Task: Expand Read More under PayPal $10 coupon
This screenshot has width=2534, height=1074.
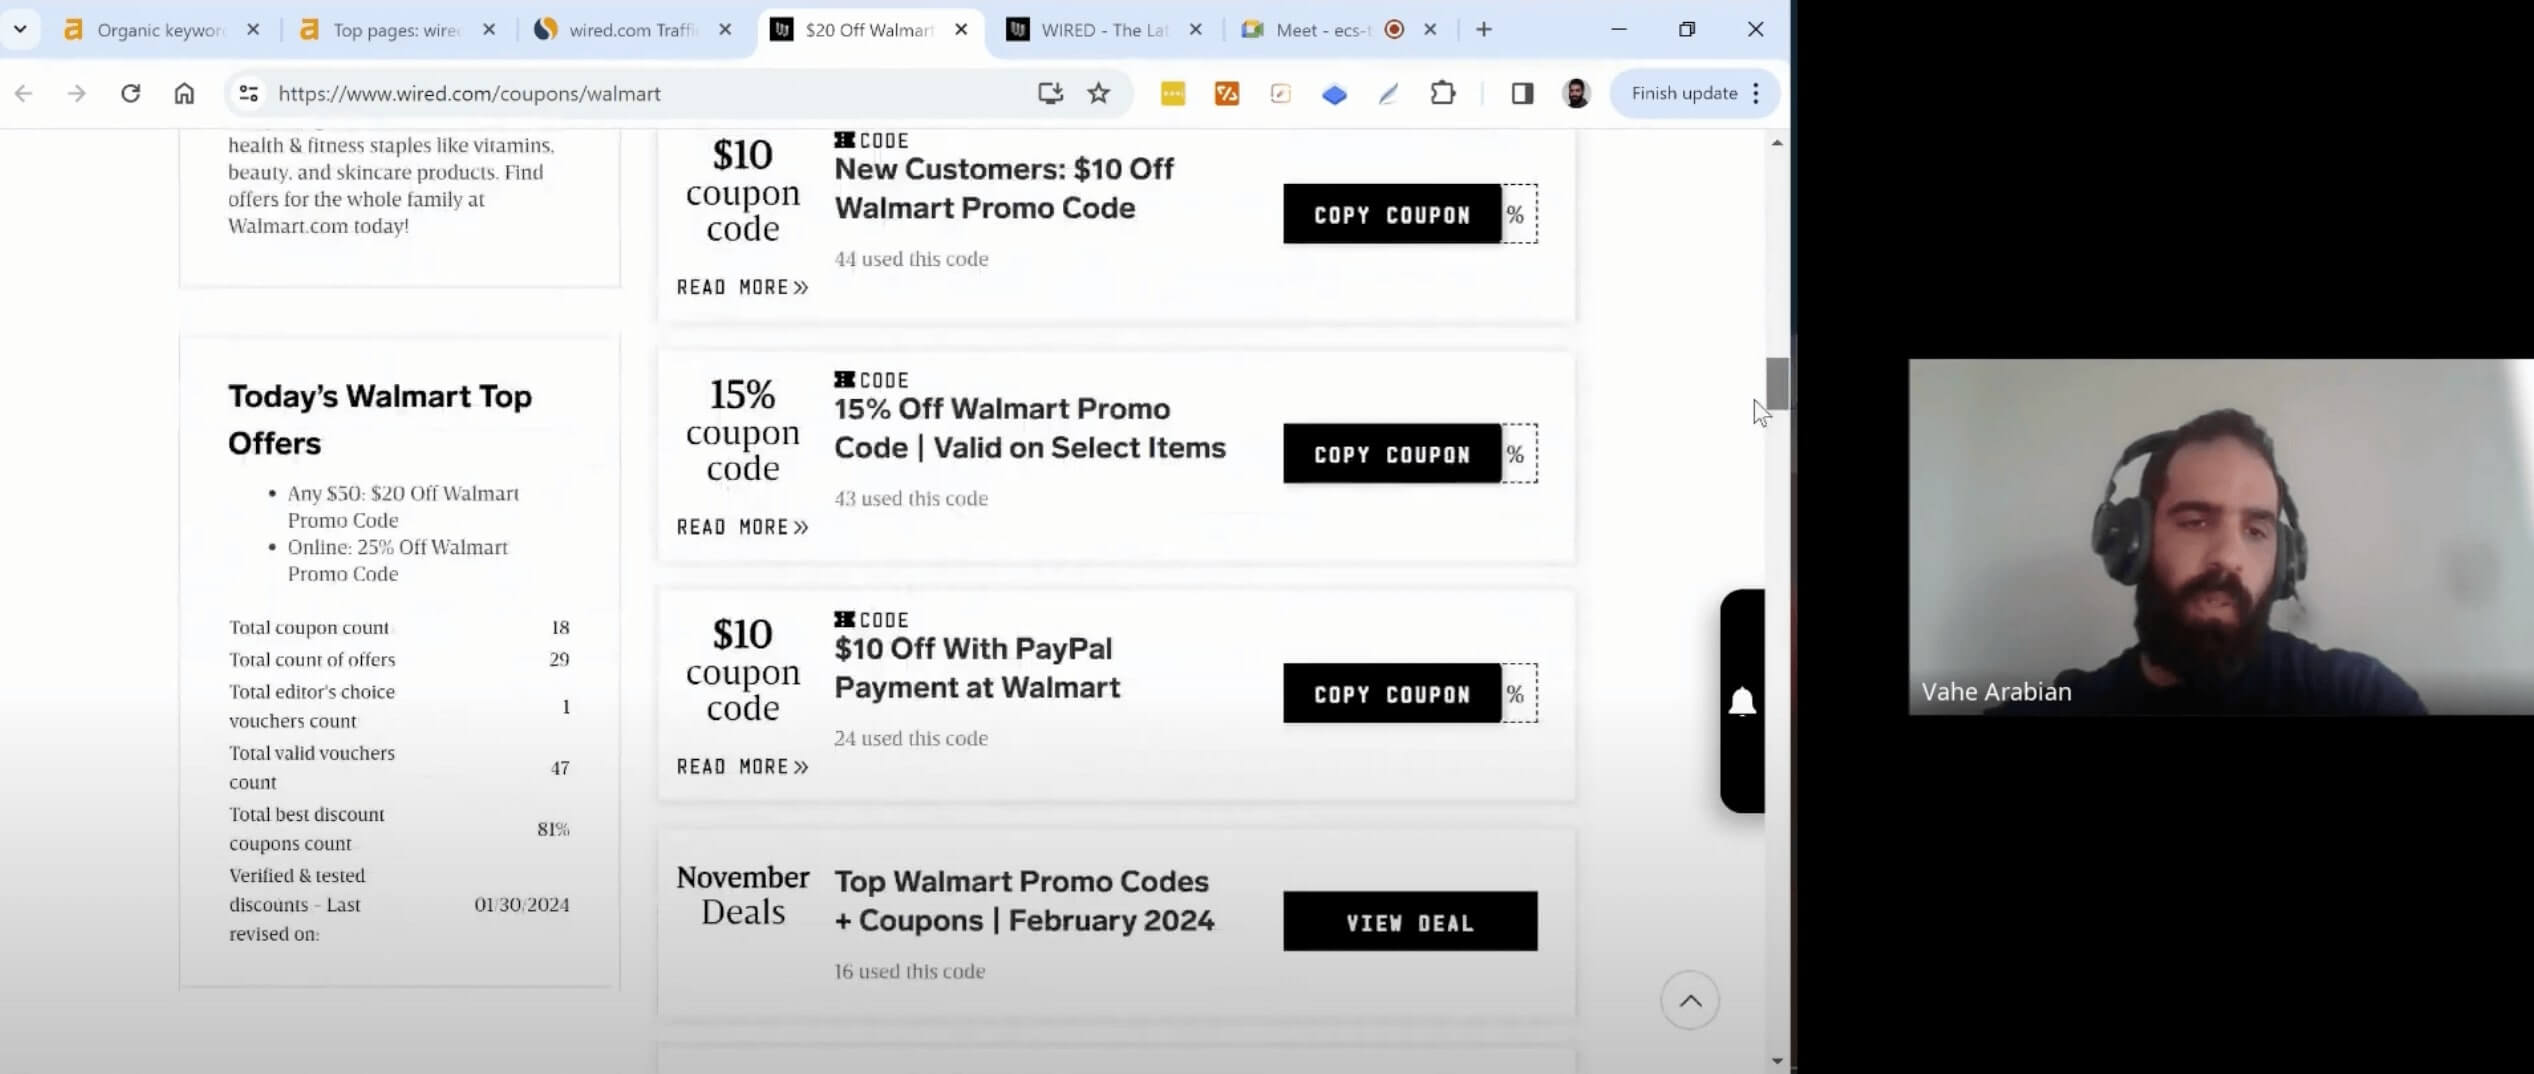Action: pyautogui.click(x=742, y=767)
